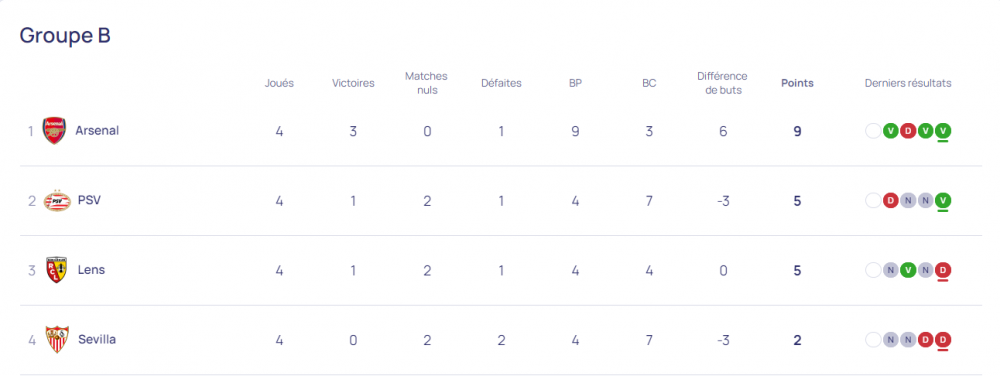Click the Sevilla club crest

(57, 340)
